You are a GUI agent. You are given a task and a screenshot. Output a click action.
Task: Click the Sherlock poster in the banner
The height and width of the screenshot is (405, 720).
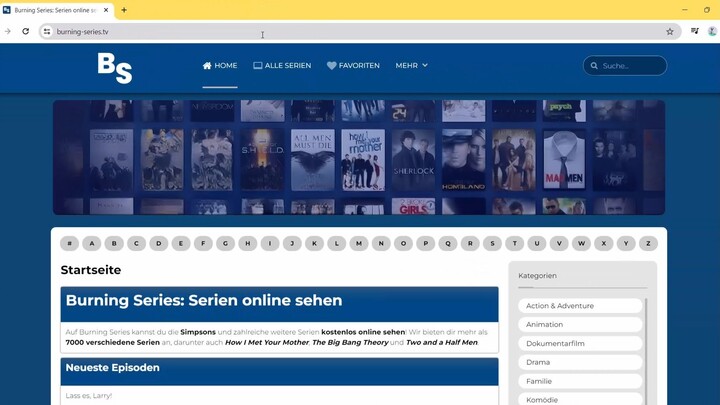[413, 160]
